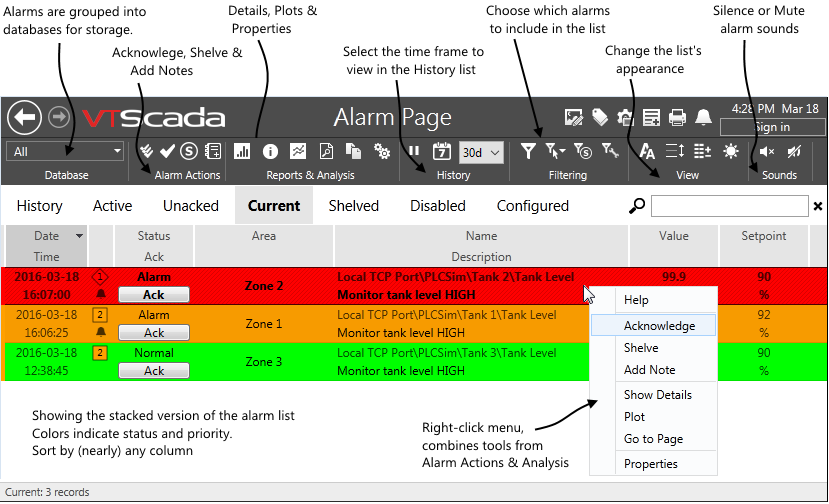Screen dimensions: 829x504
Task: Expand the 30d time frame dropdown
Action: point(480,152)
